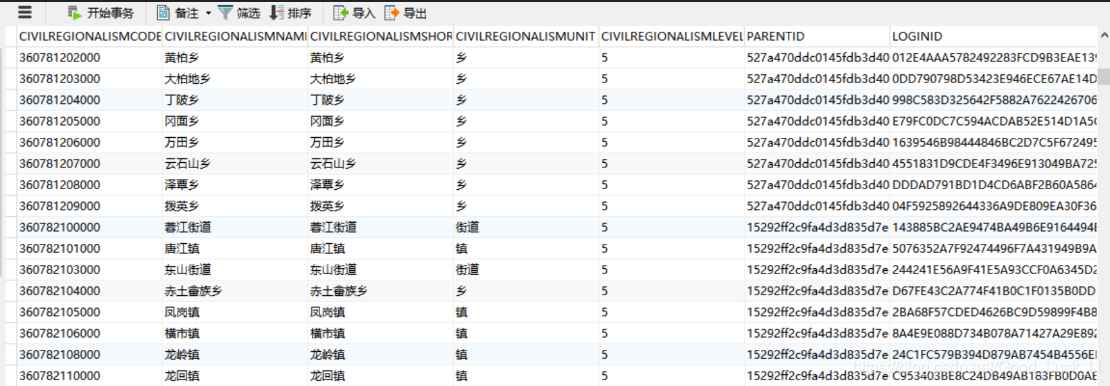
Task: Select LOGINID starting with 143885BC
Action: click(x=994, y=227)
